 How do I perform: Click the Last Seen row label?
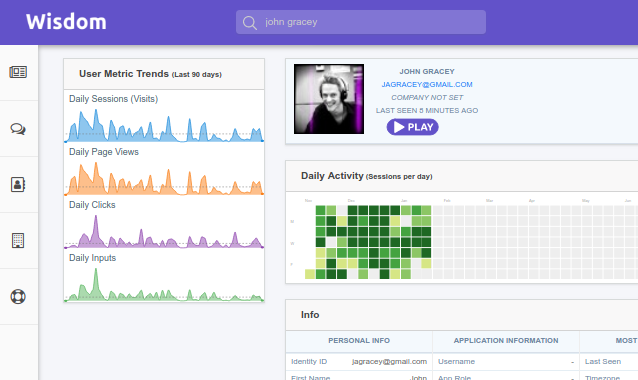click(x=603, y=361)
